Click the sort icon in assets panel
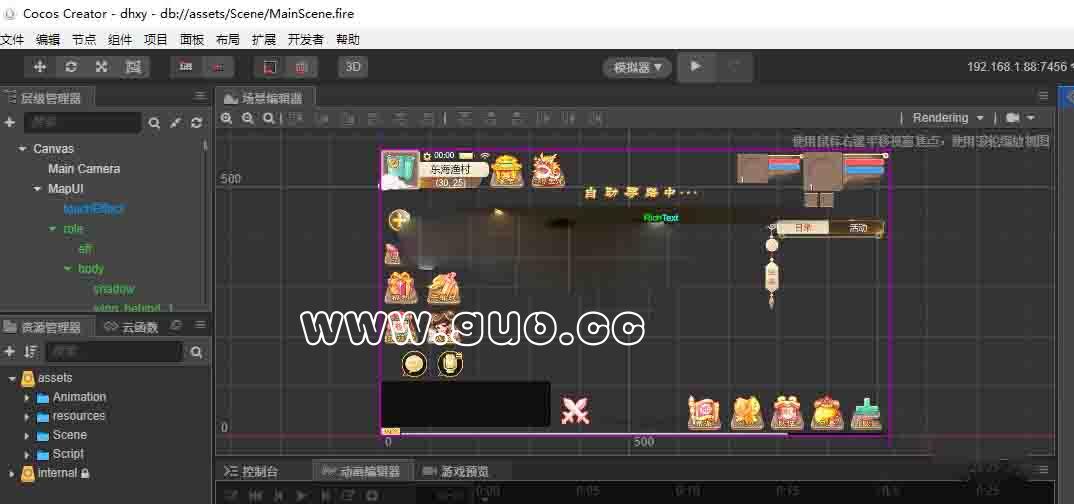 (x=31, y=352)
